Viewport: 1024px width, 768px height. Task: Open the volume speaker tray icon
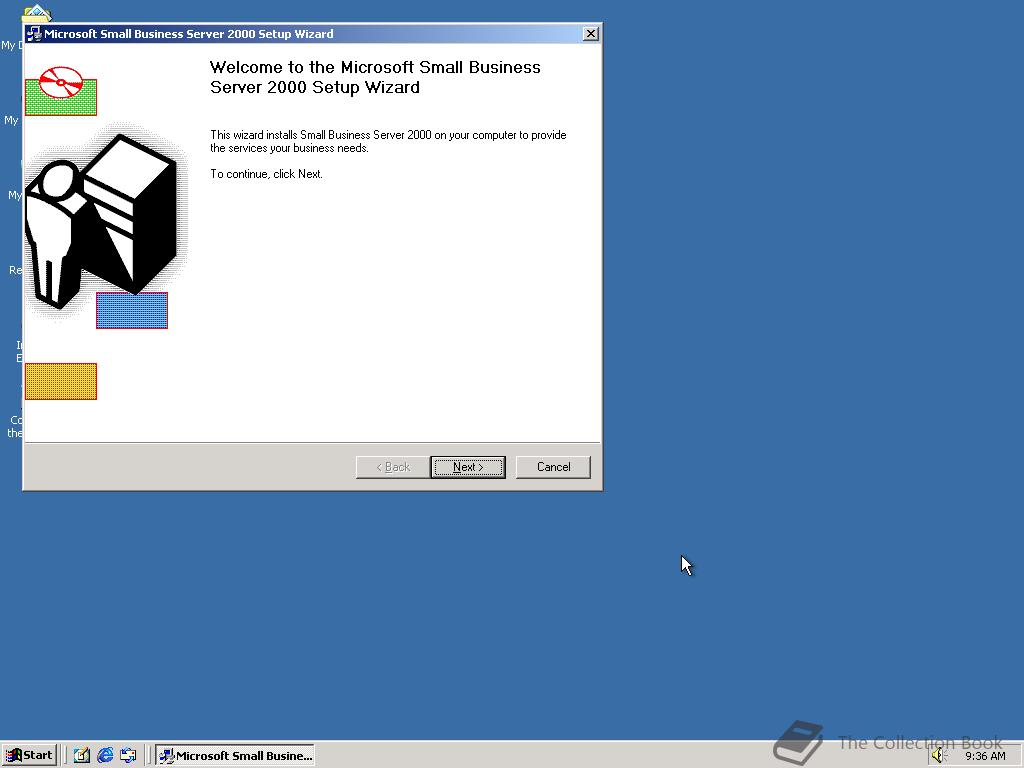pos(939,756)
